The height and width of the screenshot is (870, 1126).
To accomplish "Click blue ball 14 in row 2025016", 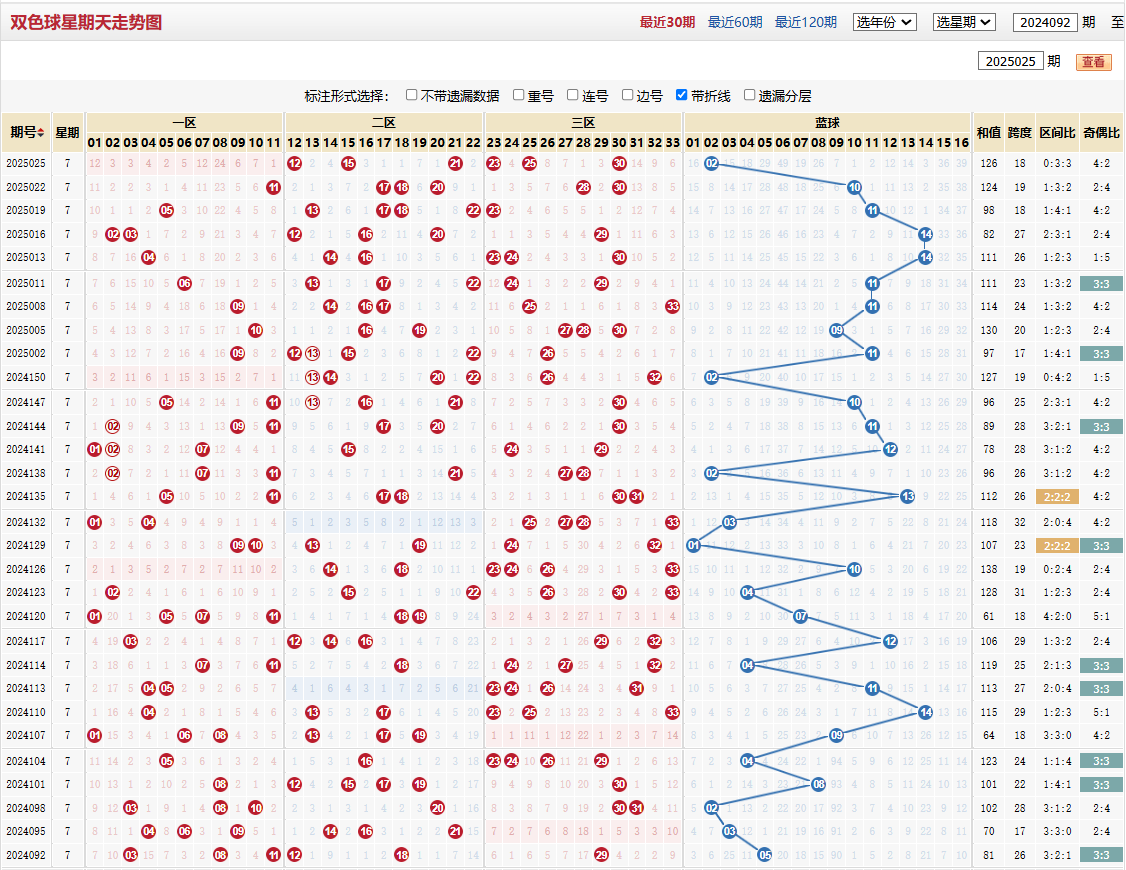I will click(926, 234).
